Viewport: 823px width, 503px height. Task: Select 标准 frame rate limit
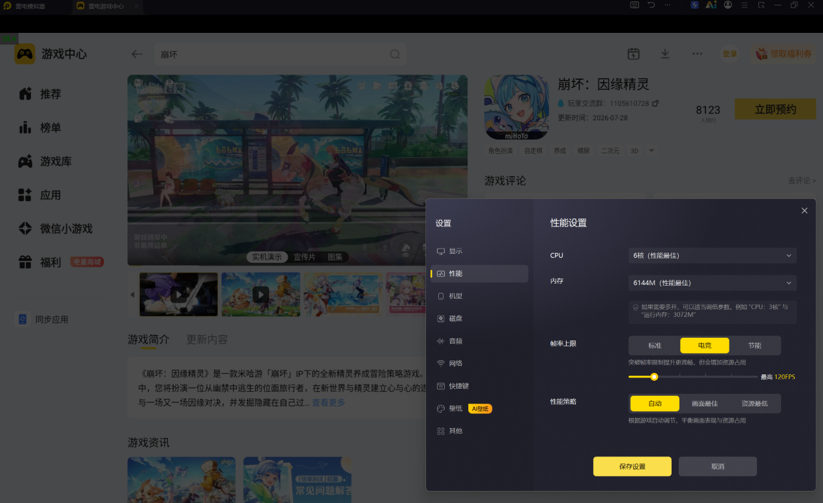[655, 345]
